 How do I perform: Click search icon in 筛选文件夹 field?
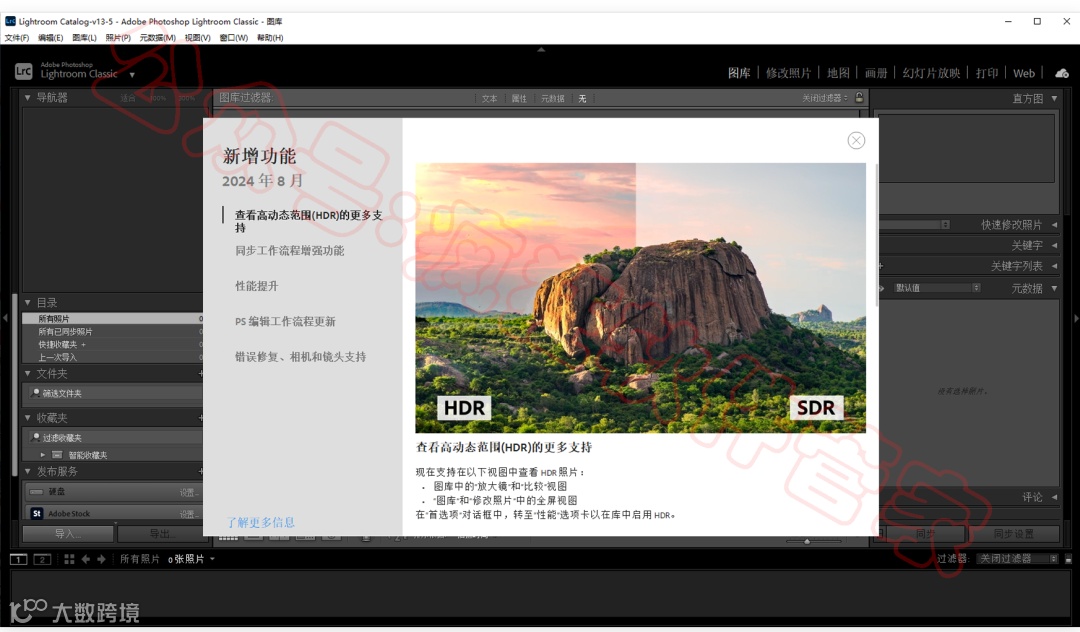pyautogui.click(x=35, y=393)
